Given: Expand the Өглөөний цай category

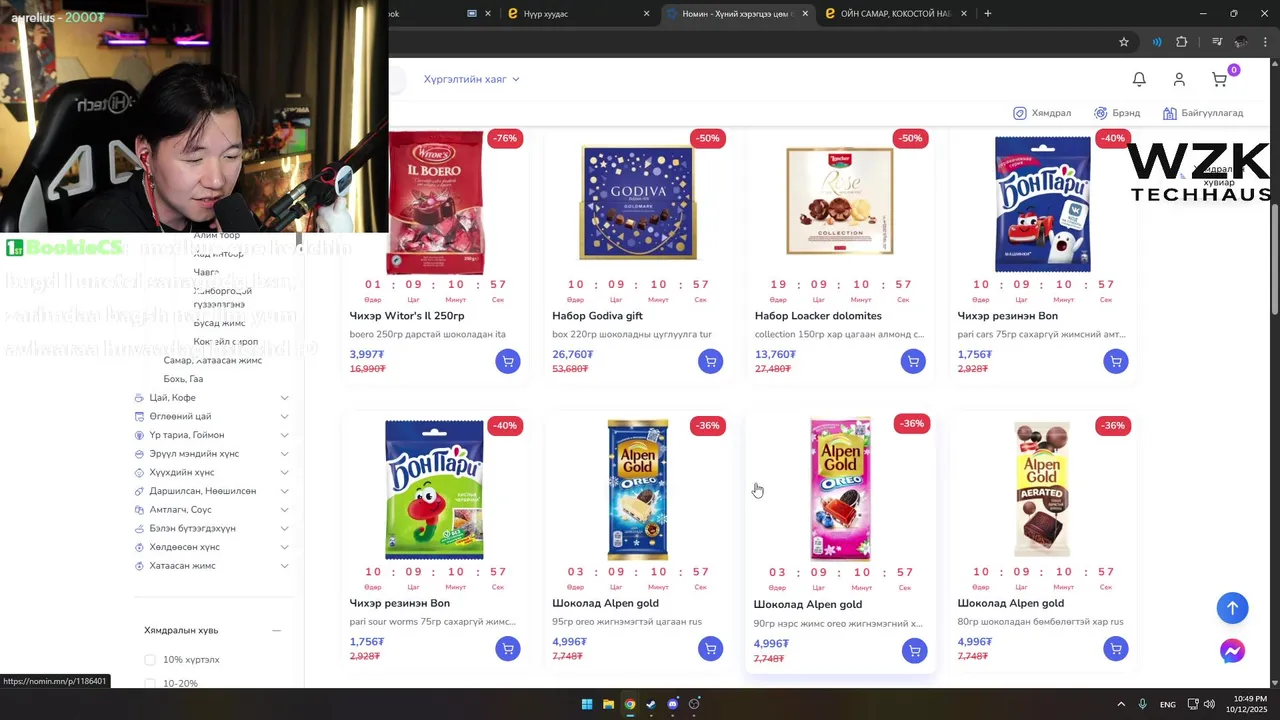Looking at the screenshot, I should 285,416.
